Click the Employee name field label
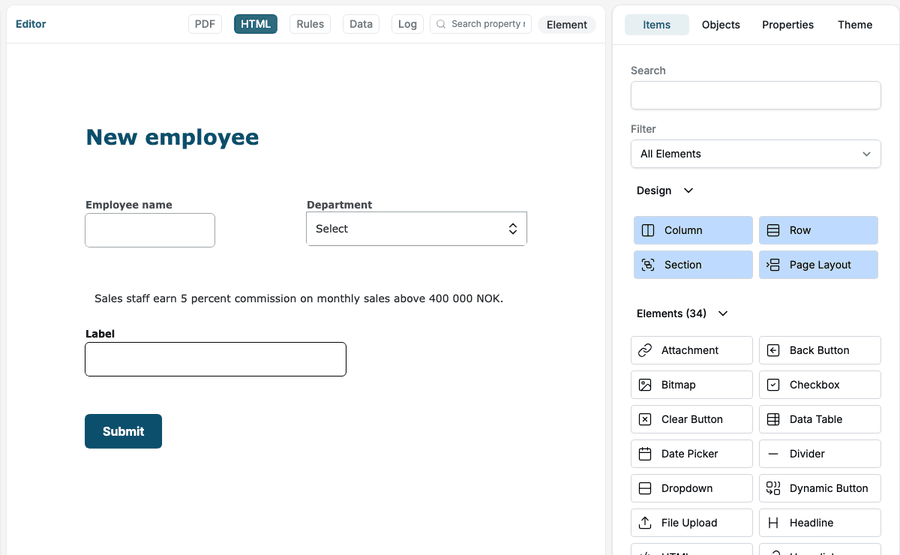The width and height of the screenshot is (900, 555). pyautogui.click(x=129, y=205)
